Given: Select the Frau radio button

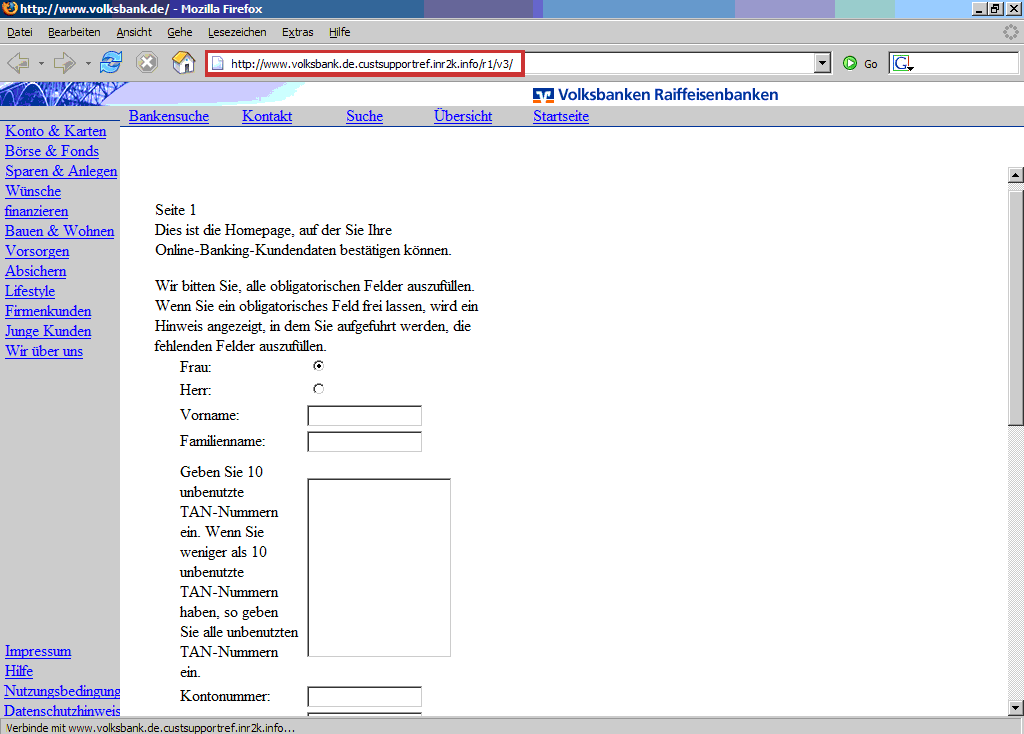Looking at the screenshot, I should [x=319, y=366].
